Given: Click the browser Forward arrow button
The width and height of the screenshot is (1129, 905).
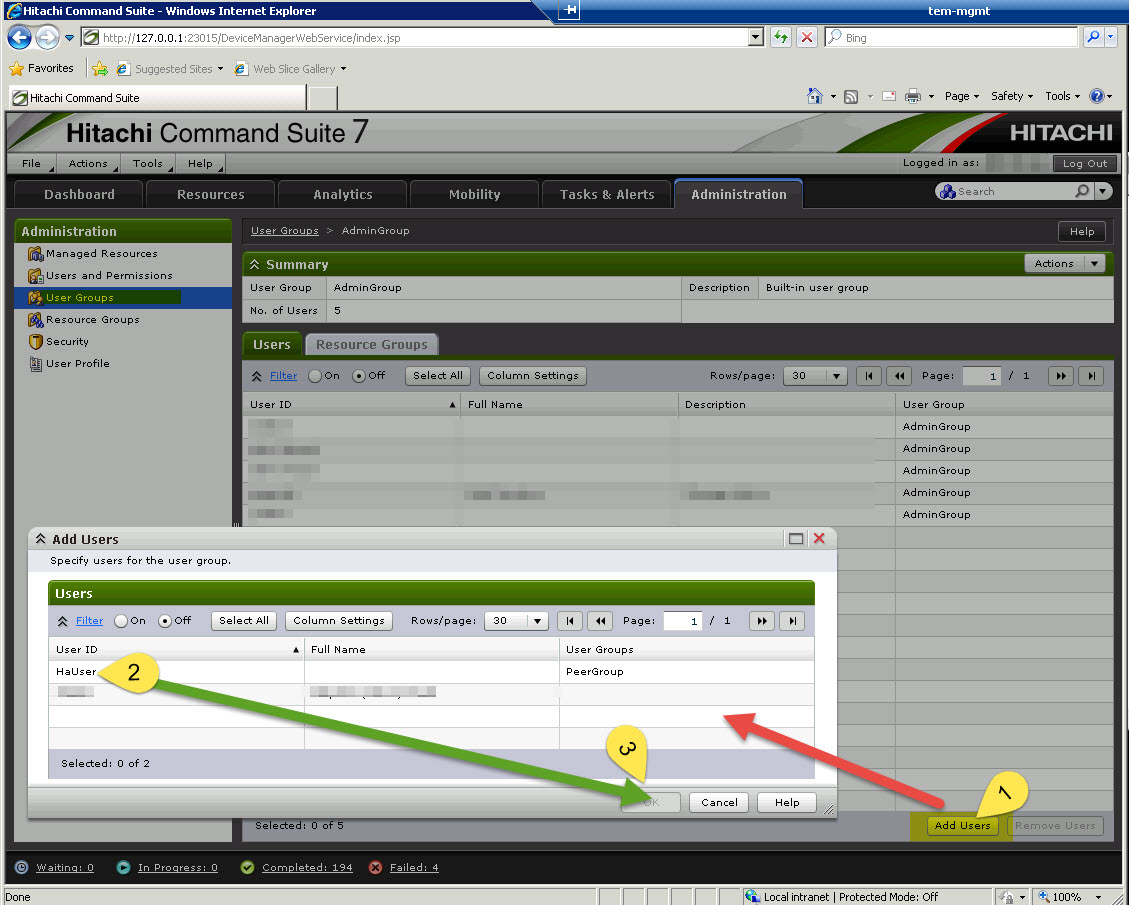Looking at the screenshot, I should (x=48, y=37).
